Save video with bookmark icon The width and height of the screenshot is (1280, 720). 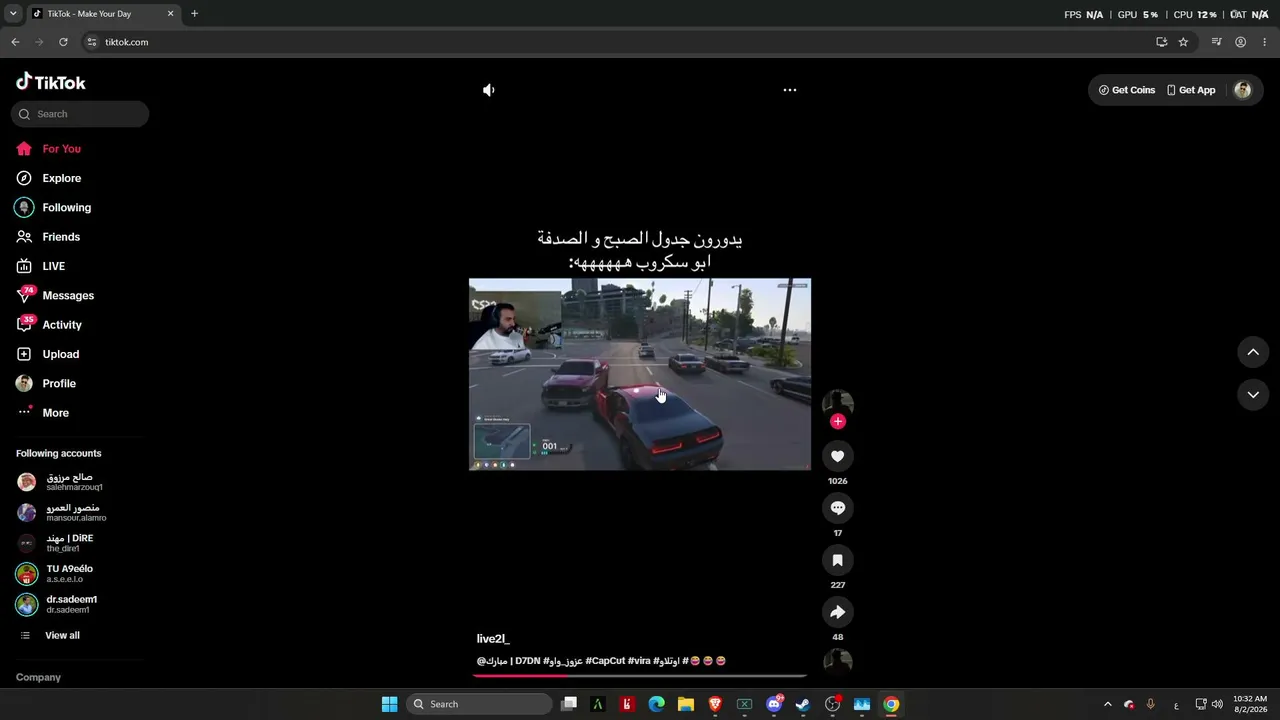(838, 560)
